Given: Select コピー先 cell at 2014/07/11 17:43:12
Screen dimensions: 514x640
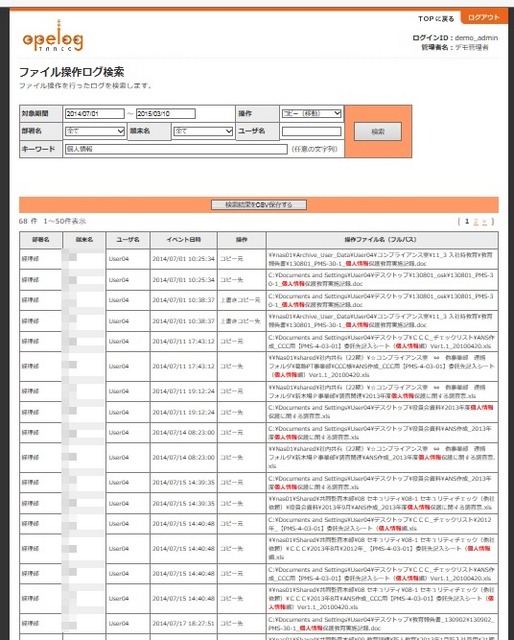Looking at the screenshot, I should (242, 366).
